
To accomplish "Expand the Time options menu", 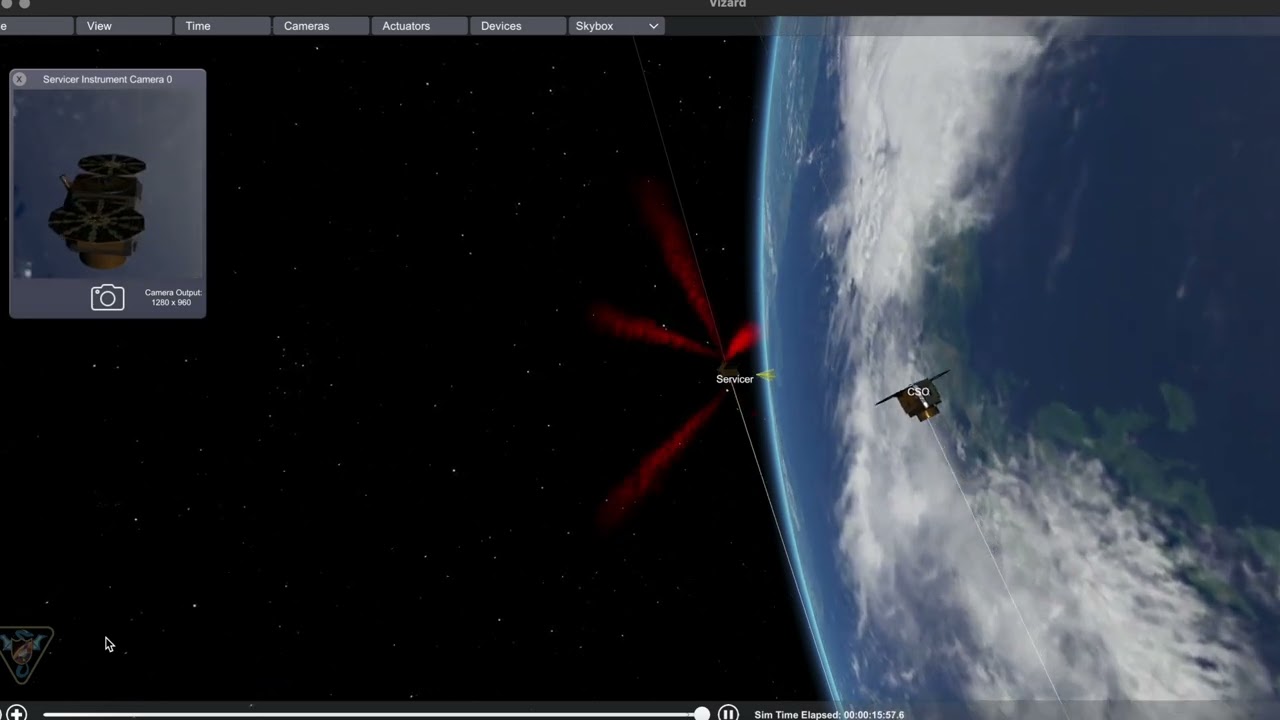I will click(x=197, y=26).
